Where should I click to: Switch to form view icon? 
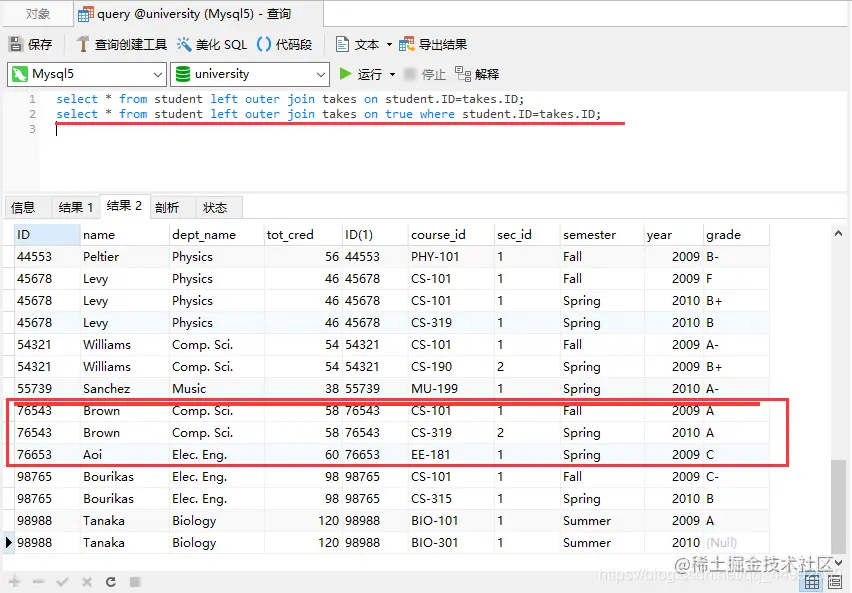pos(835,582)
